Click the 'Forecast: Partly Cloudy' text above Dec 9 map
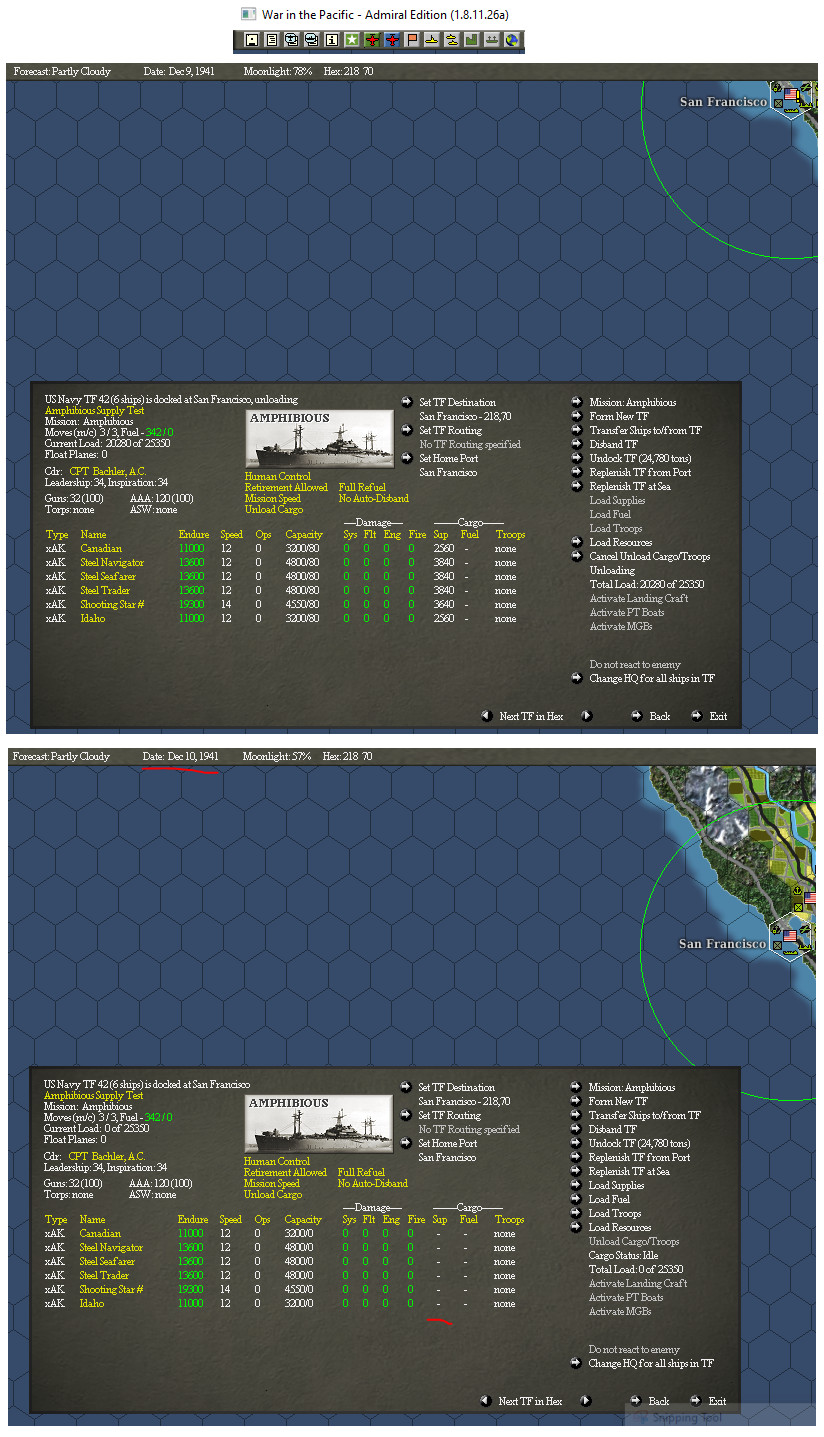Screen dimensions: 824x1437 point(62,71)
